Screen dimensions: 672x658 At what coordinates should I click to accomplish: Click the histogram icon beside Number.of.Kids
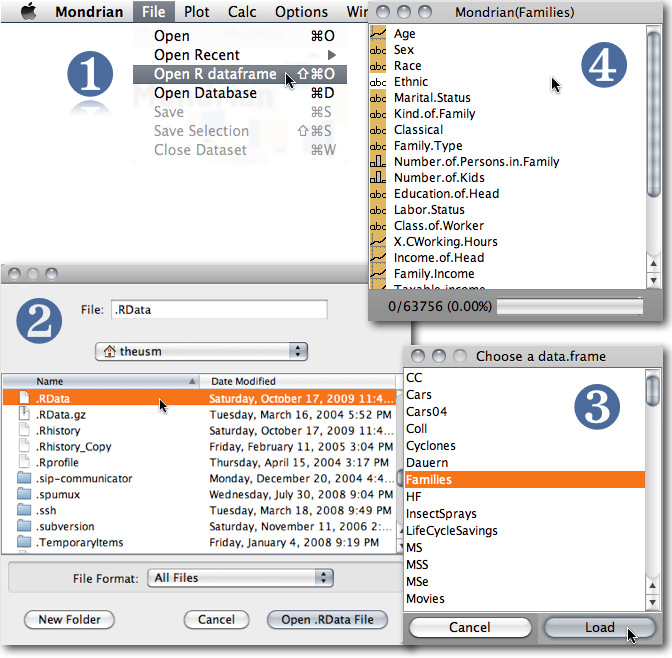[378, 177]
